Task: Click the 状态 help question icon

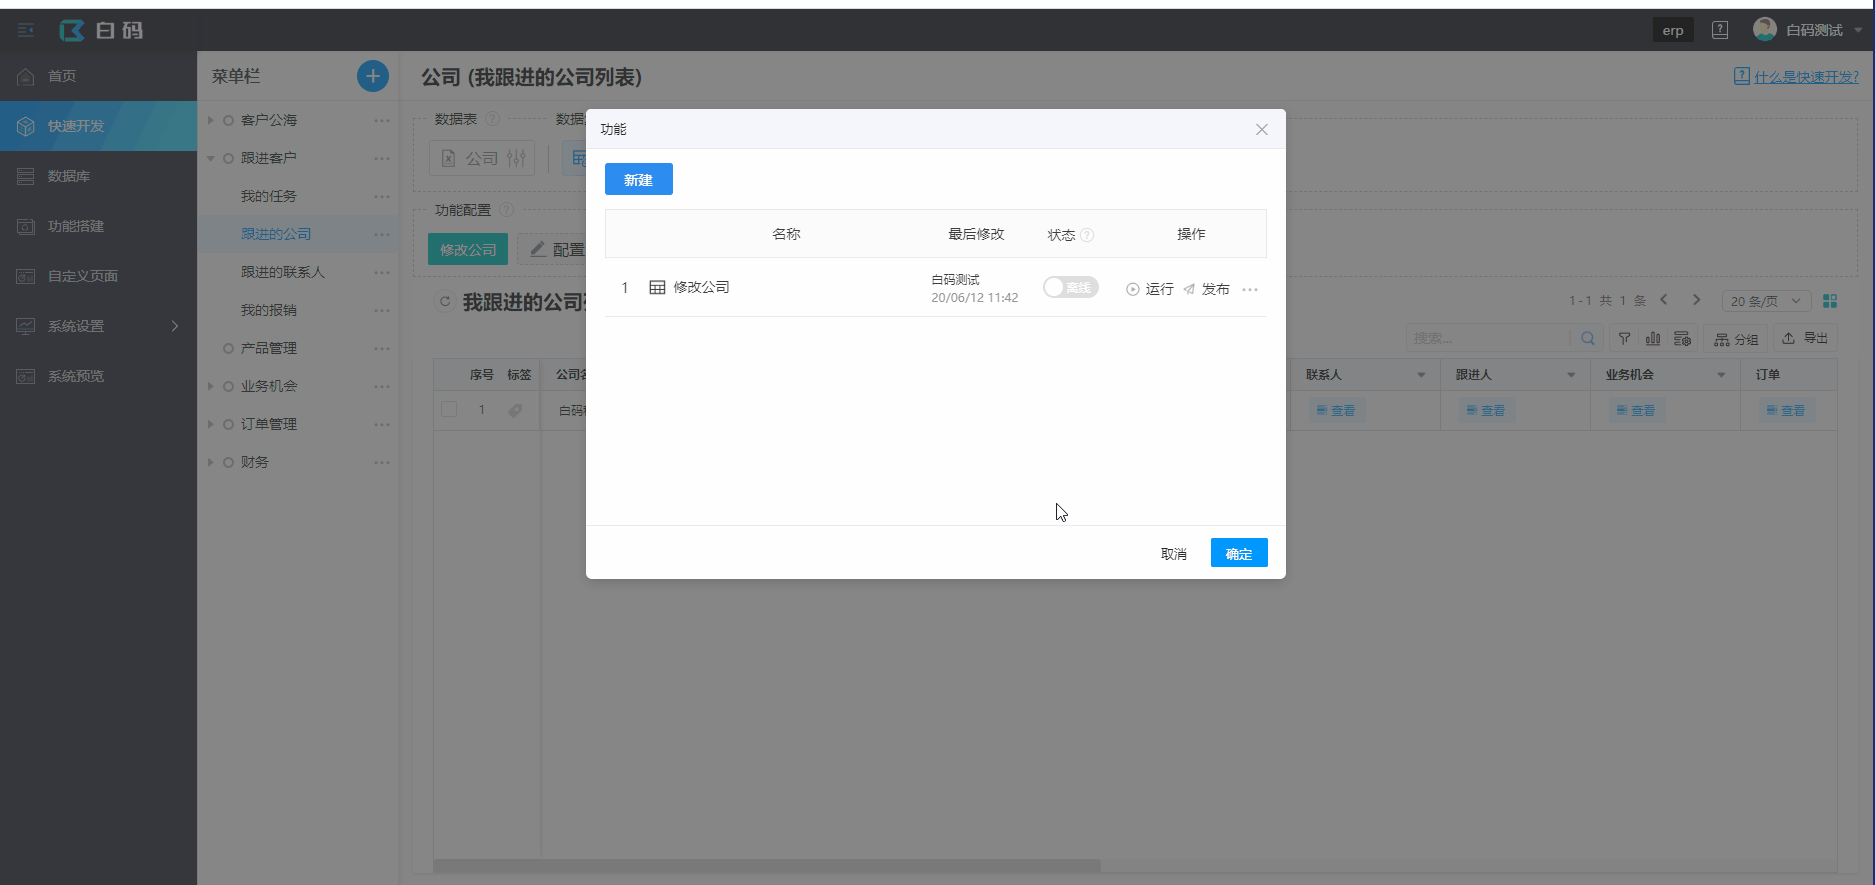Action: tap(1087, 235)
